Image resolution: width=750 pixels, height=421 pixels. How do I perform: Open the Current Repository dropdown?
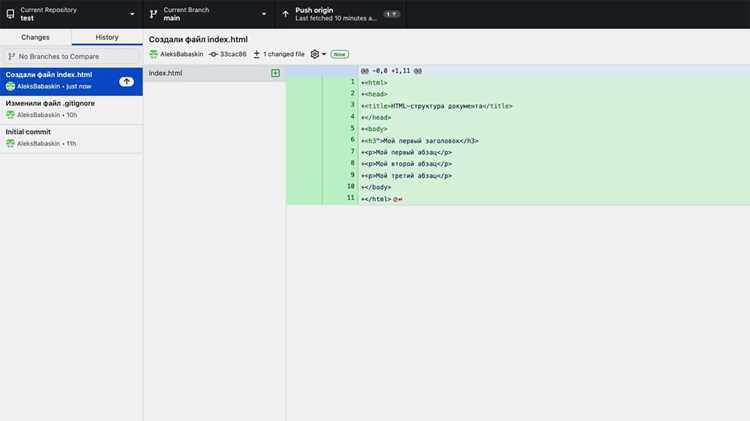tap(71, 14)
